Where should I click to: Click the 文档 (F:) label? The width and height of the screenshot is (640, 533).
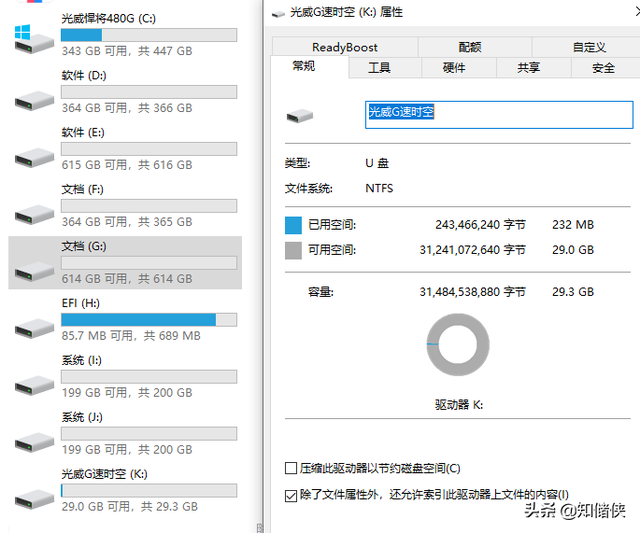[x=82, y=189]
